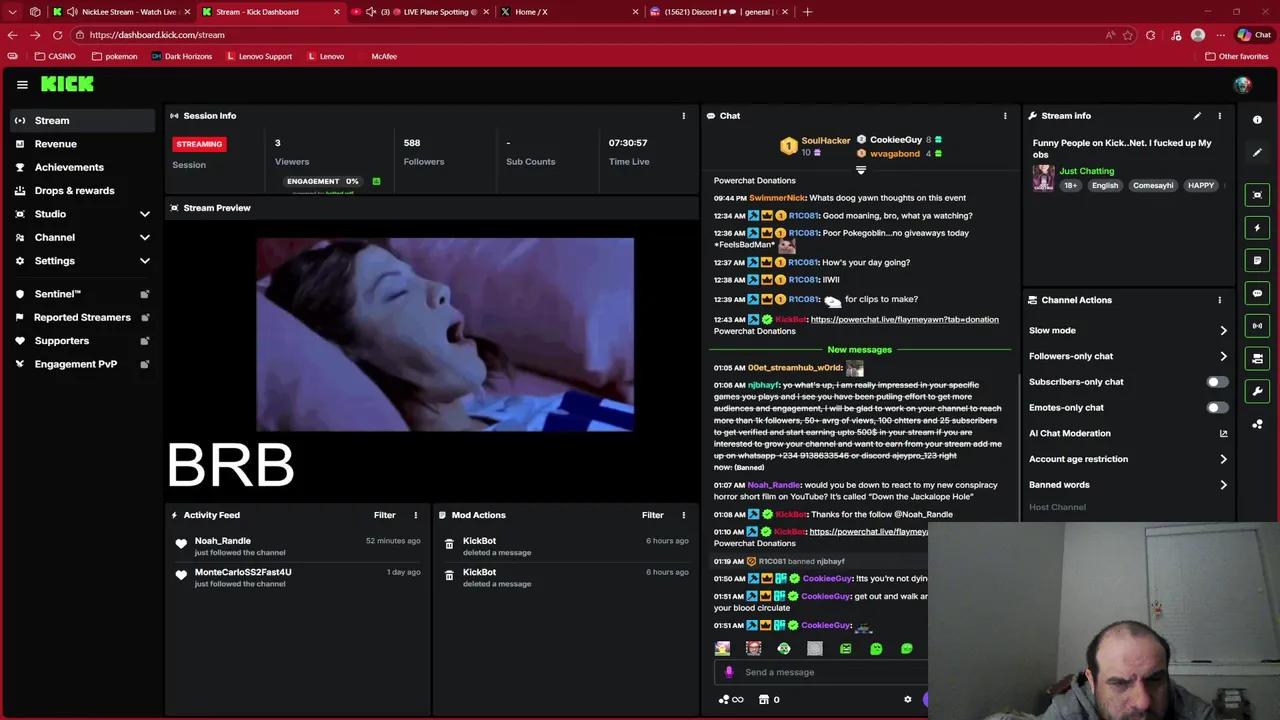Screen dimensions: 1280x720
Task: Open Sentinel sidebar item
Action: point(83,294)
